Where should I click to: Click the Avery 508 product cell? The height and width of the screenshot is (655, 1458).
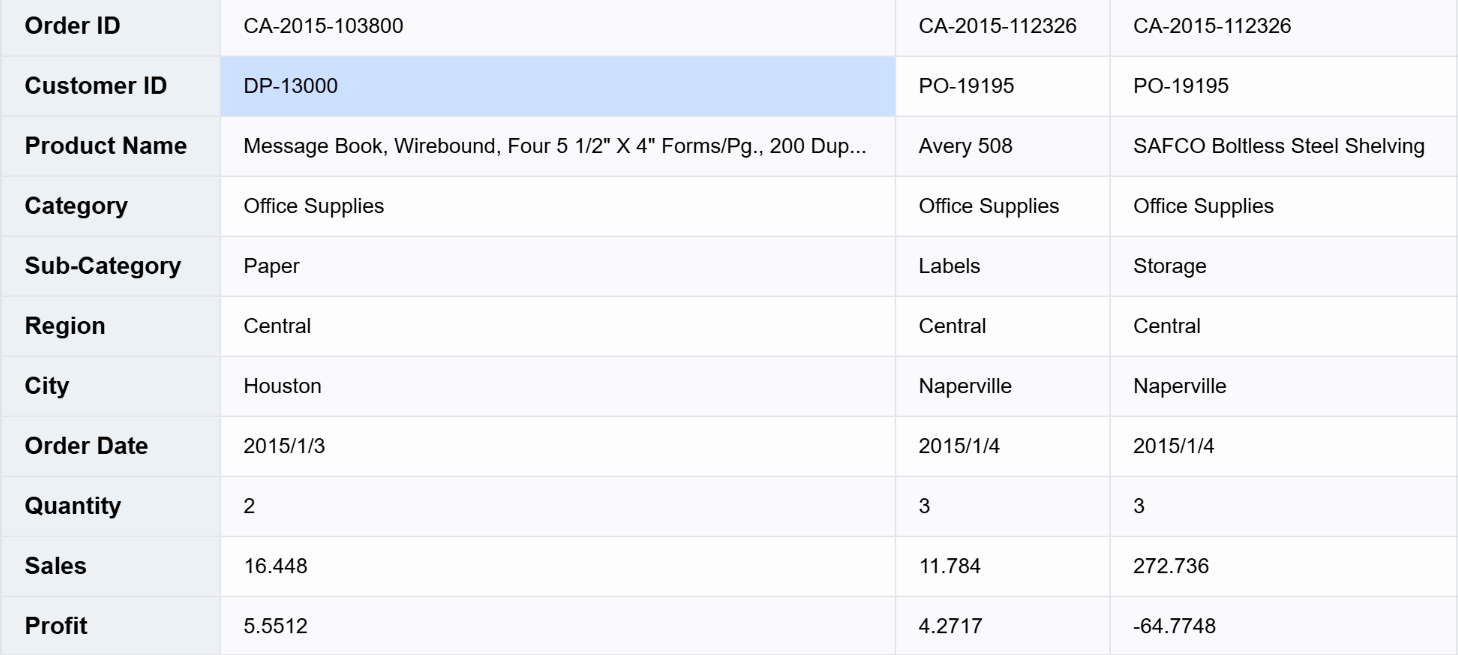[1002, 146]
